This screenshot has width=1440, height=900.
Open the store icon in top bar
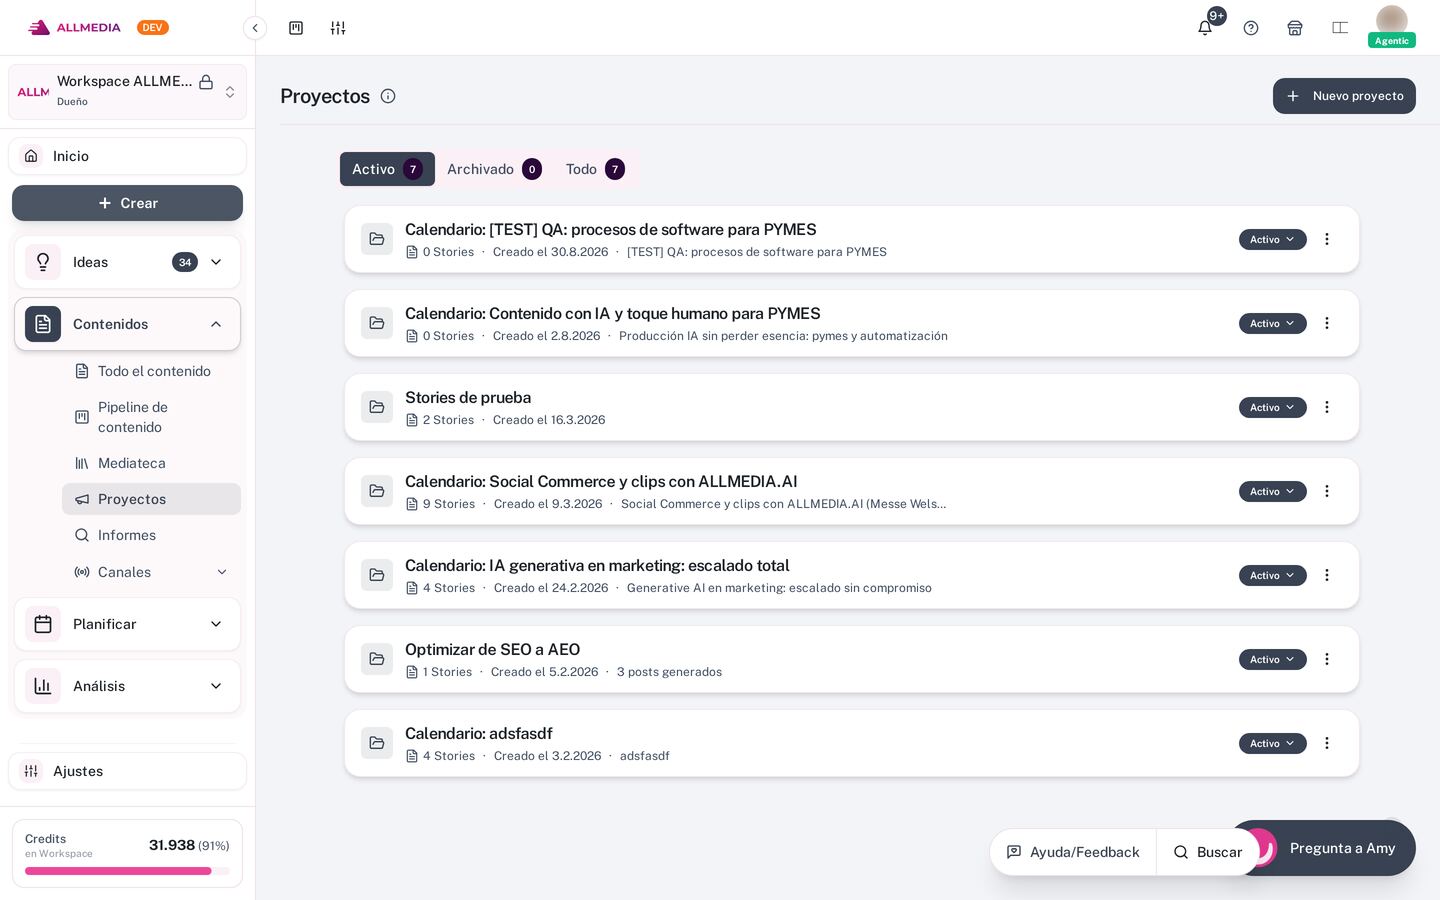point(1295,28)
